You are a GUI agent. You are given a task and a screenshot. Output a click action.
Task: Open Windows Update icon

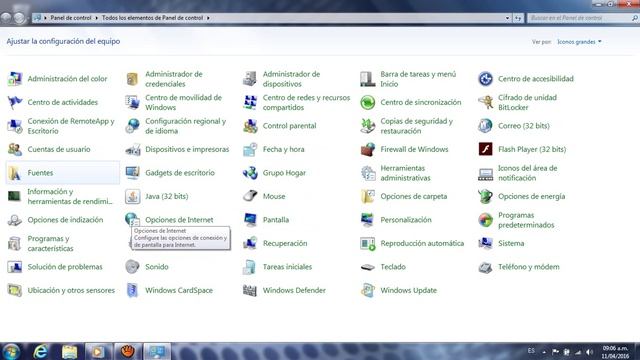(367, 291)
